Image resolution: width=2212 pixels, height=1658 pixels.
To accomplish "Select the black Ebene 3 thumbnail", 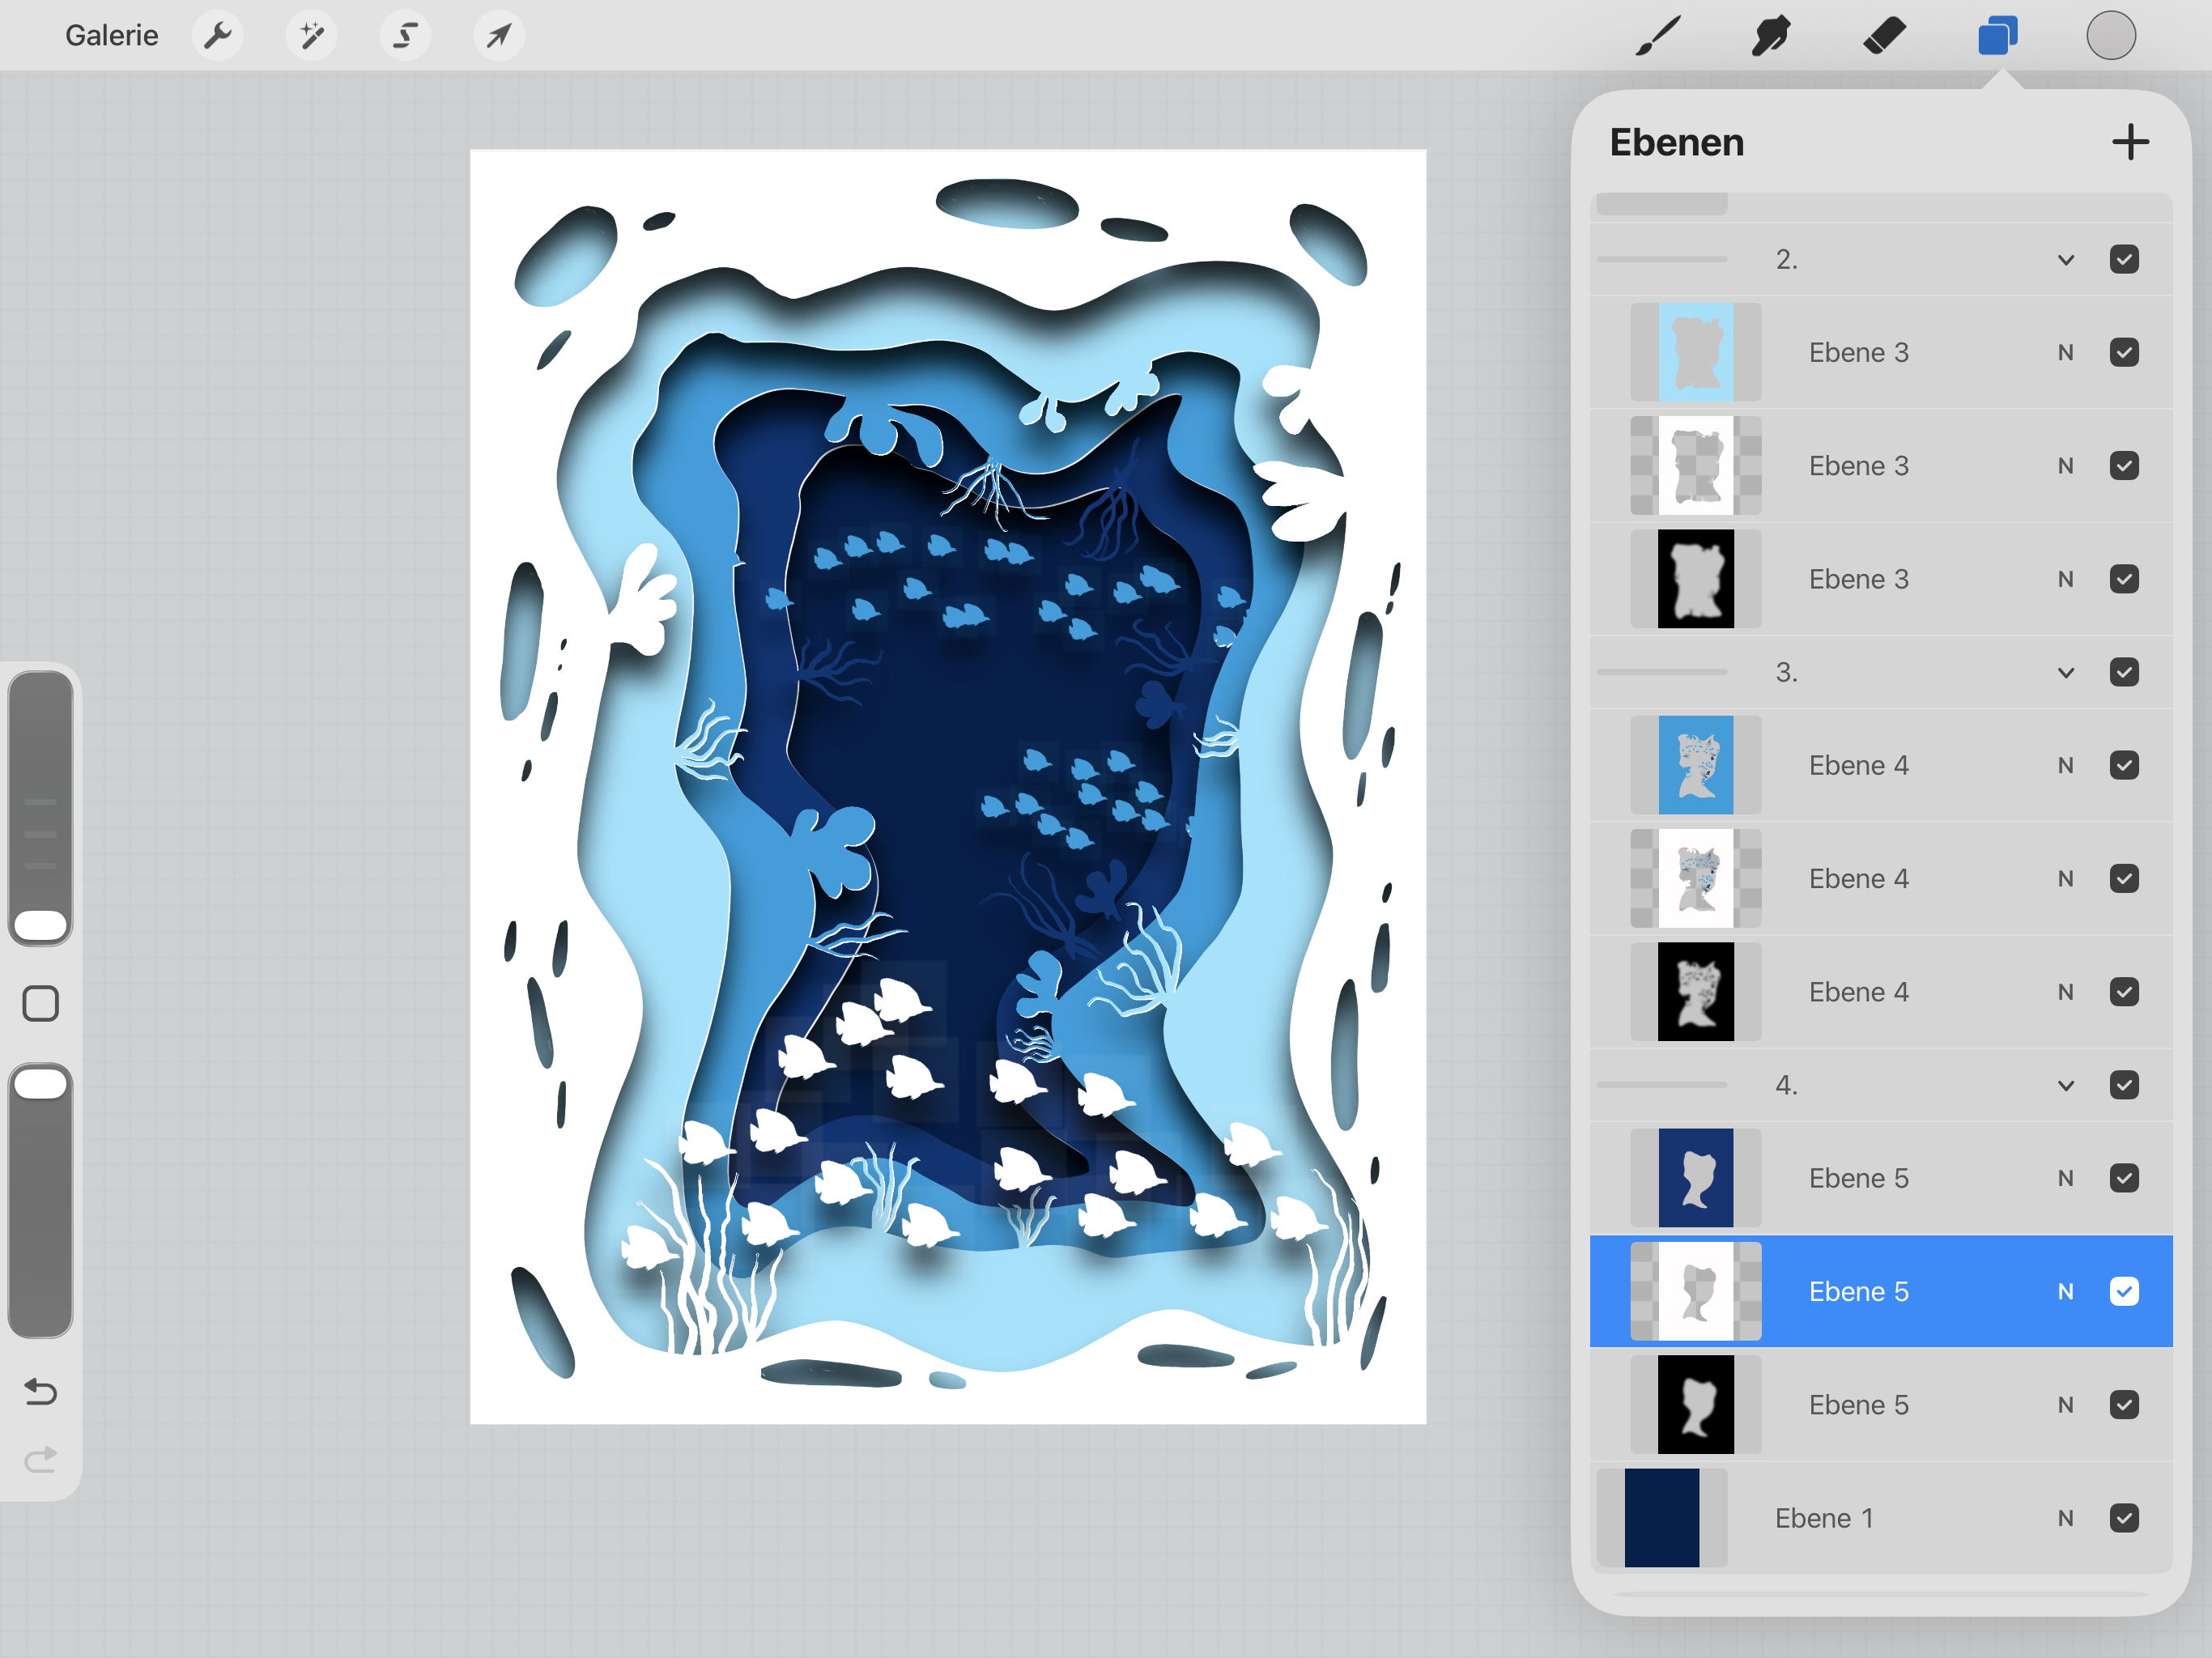I will point(1696,580).
